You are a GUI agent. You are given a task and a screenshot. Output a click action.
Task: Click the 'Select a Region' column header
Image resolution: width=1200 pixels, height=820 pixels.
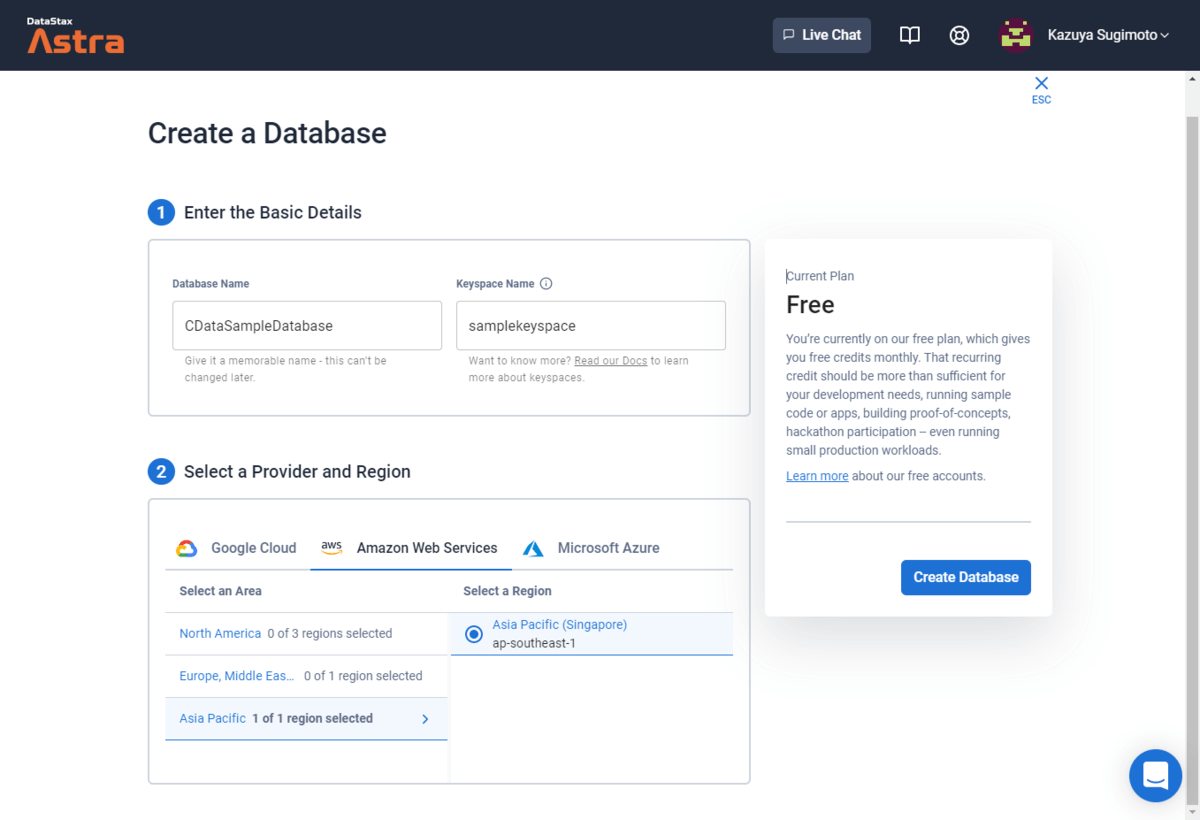[508, 591]
